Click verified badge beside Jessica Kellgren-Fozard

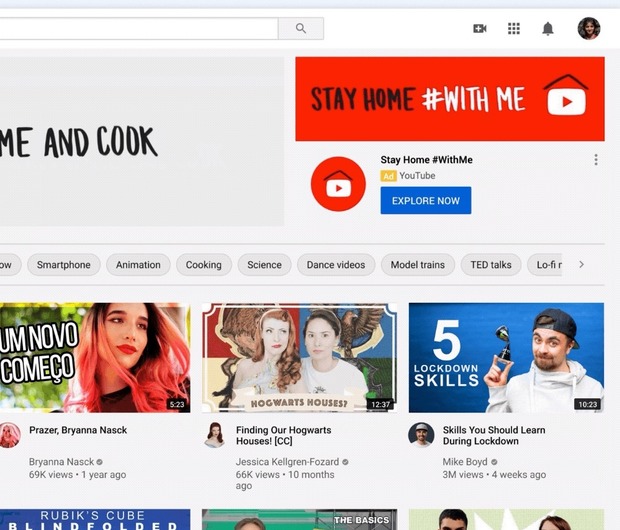345,462
